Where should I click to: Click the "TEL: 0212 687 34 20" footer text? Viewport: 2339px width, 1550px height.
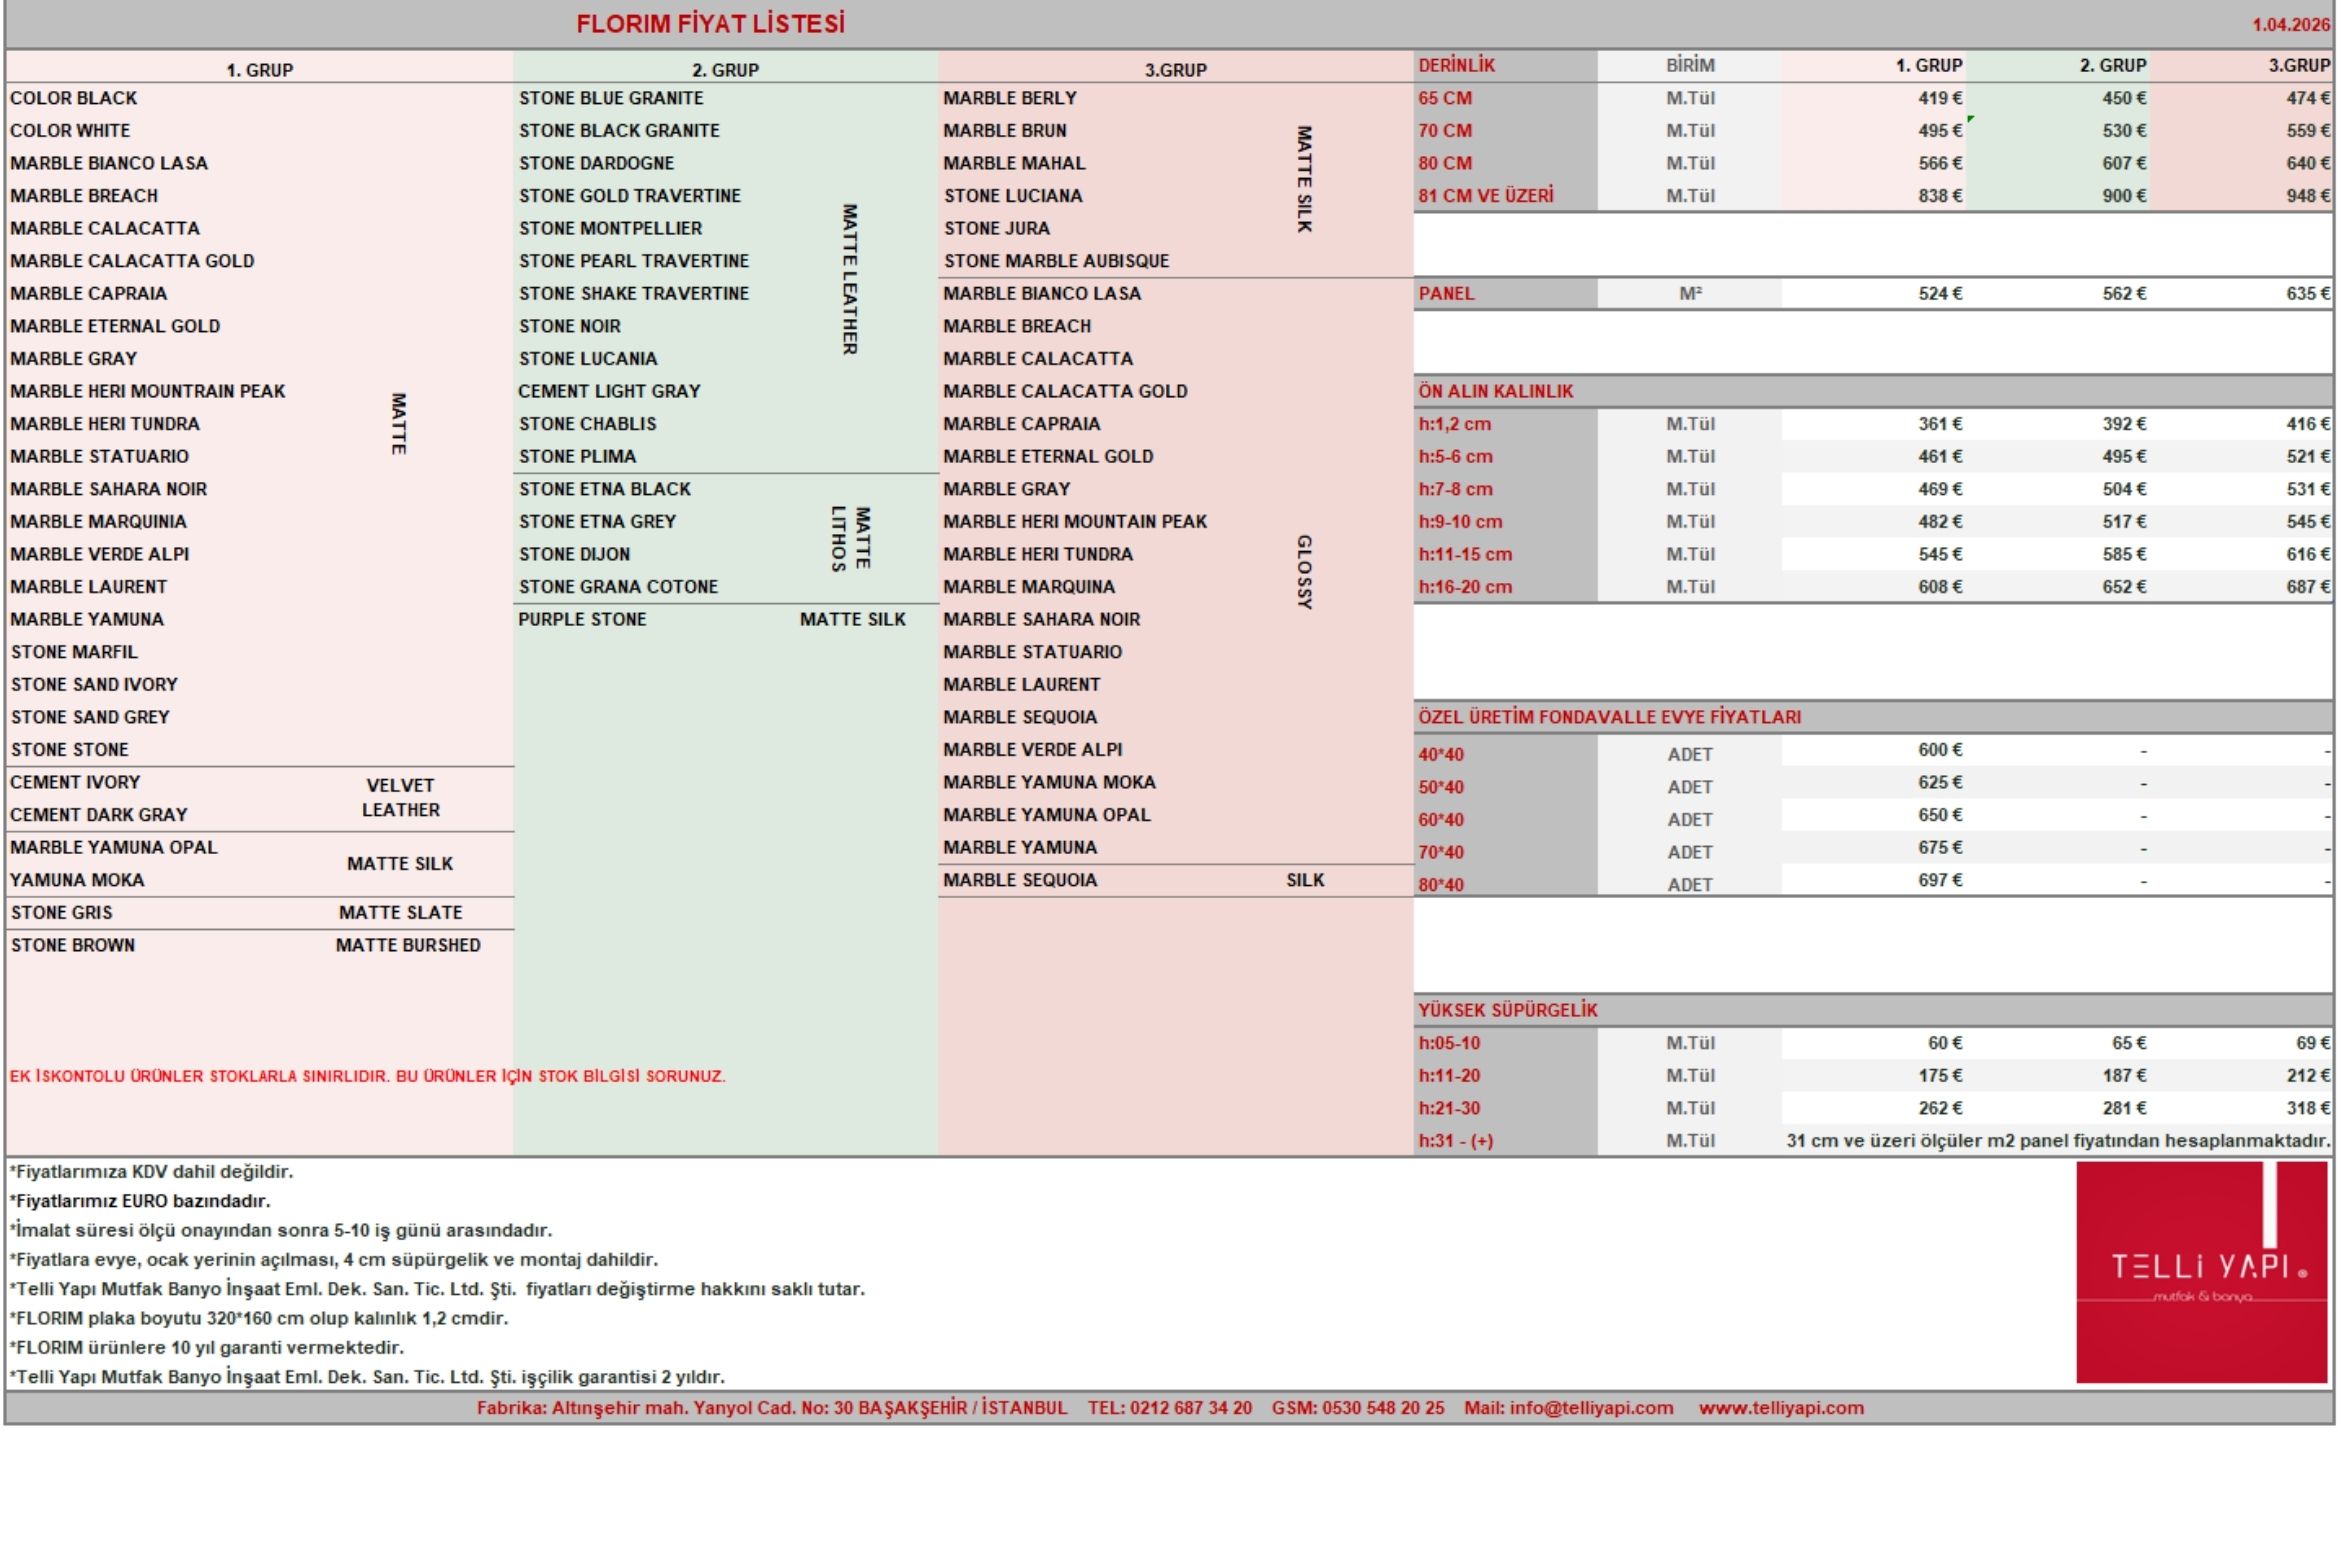click(1169, 1408)
